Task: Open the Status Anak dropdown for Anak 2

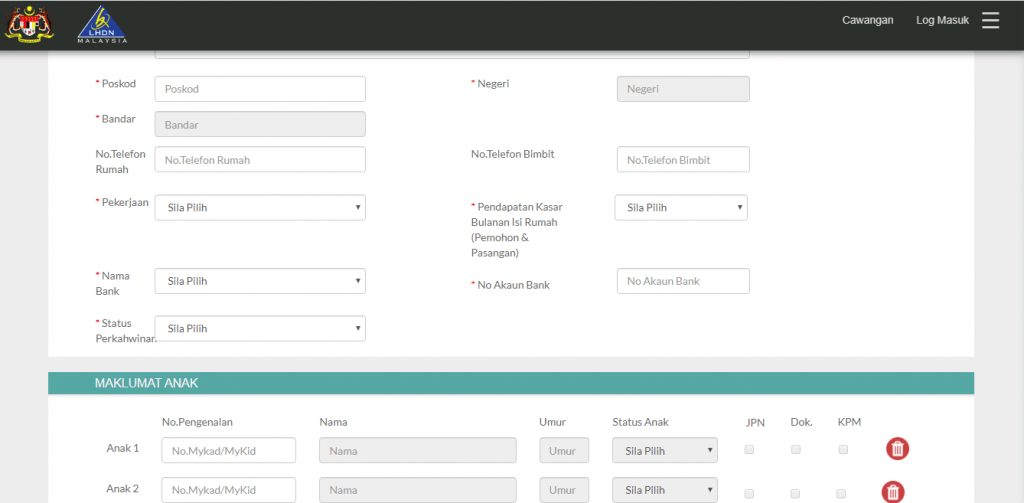Action: tap(665, 490)
